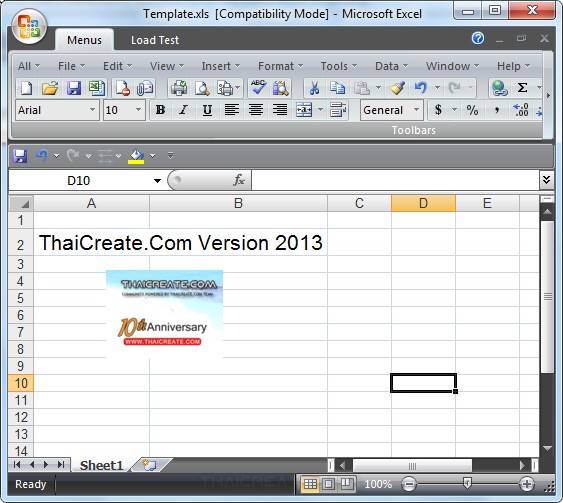Toggle Italic formatting
Image resolution: width=563 pixels, height=503 pixels.
click(183, 110)
